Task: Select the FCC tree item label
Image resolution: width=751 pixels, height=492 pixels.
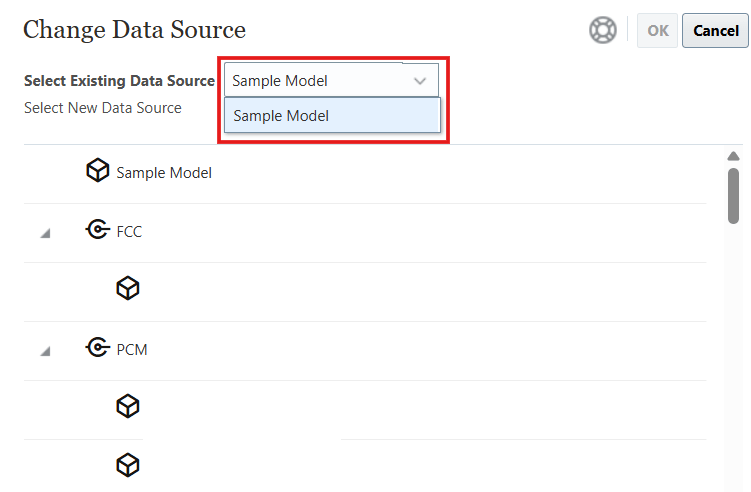Action: (130, 232)
